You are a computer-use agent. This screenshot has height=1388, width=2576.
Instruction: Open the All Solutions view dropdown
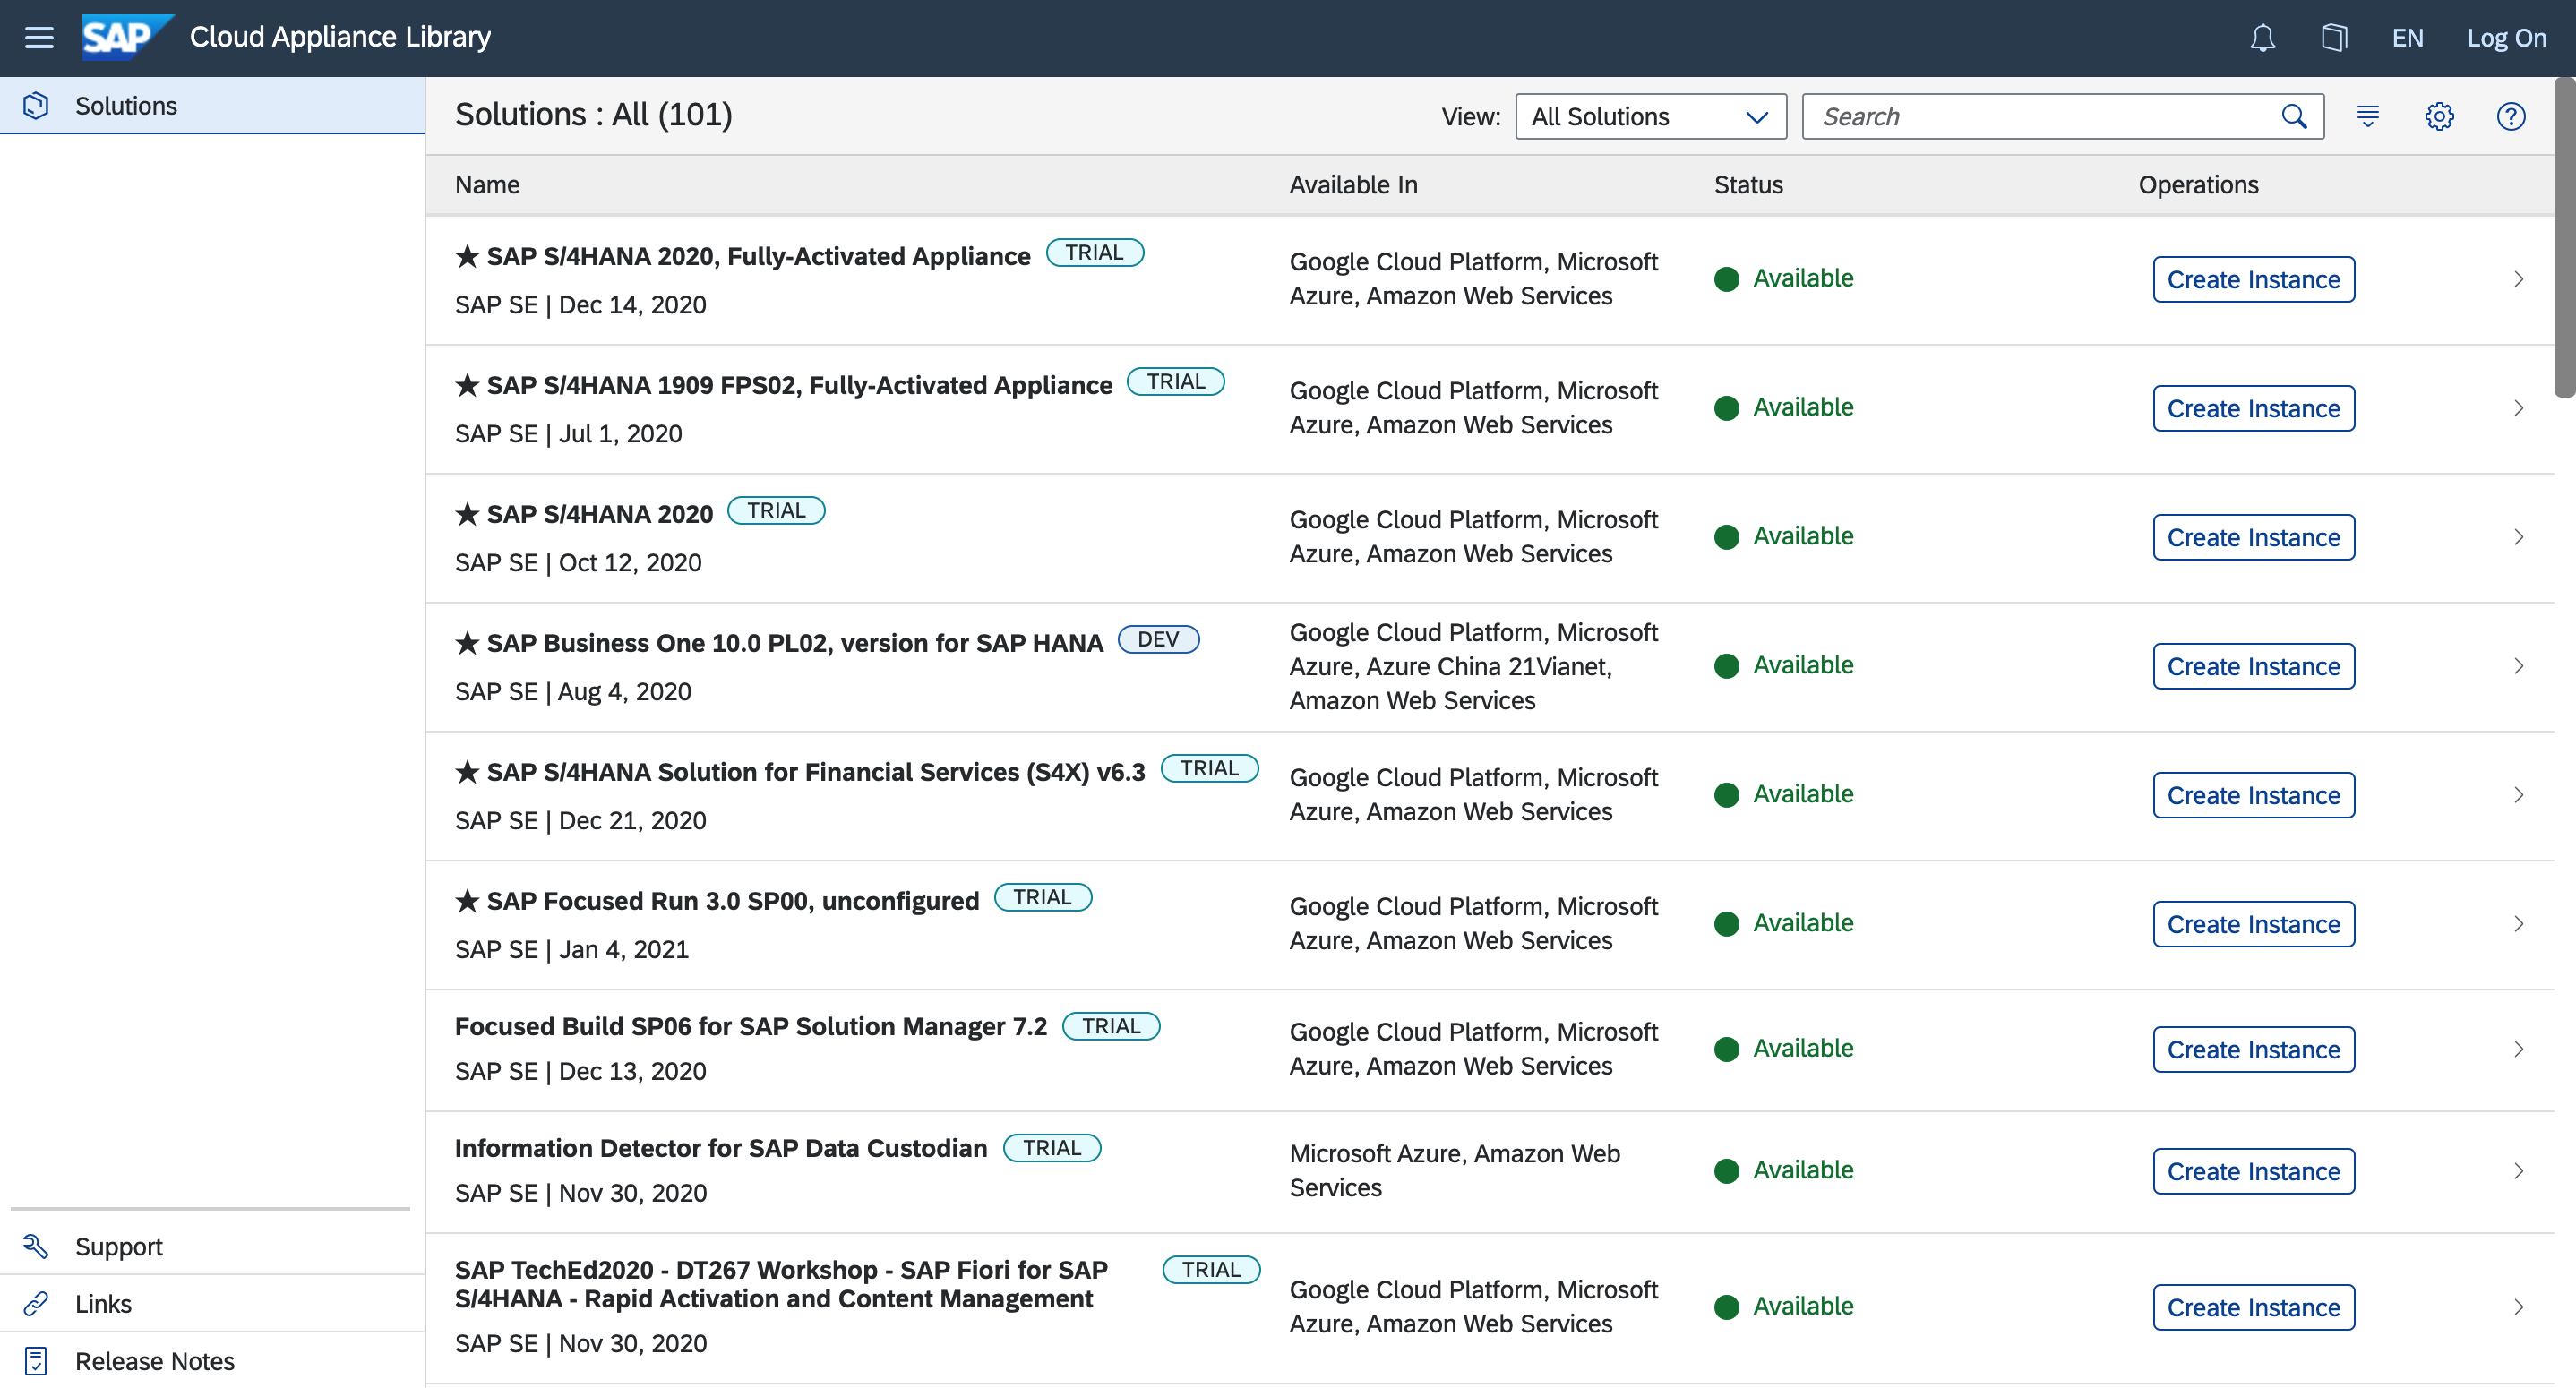pyautogui.click(x=1651, y=117)
